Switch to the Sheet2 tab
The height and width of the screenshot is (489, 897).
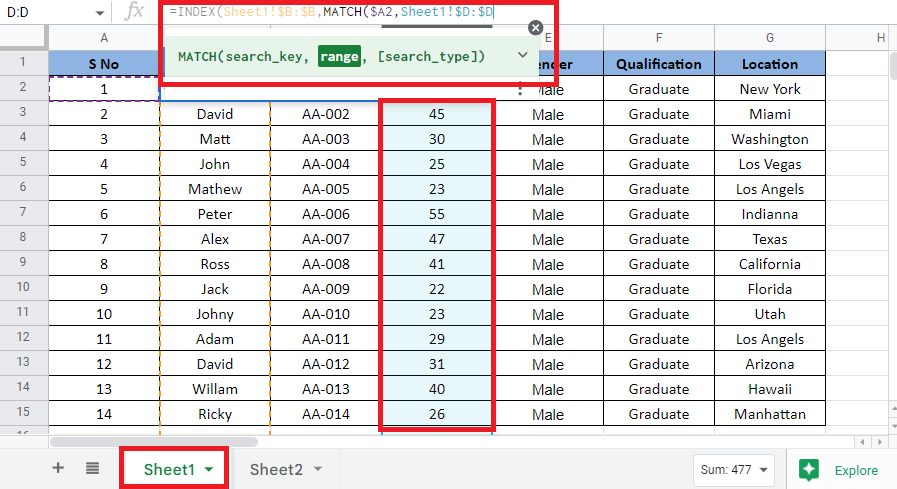[x=276, y=469]
